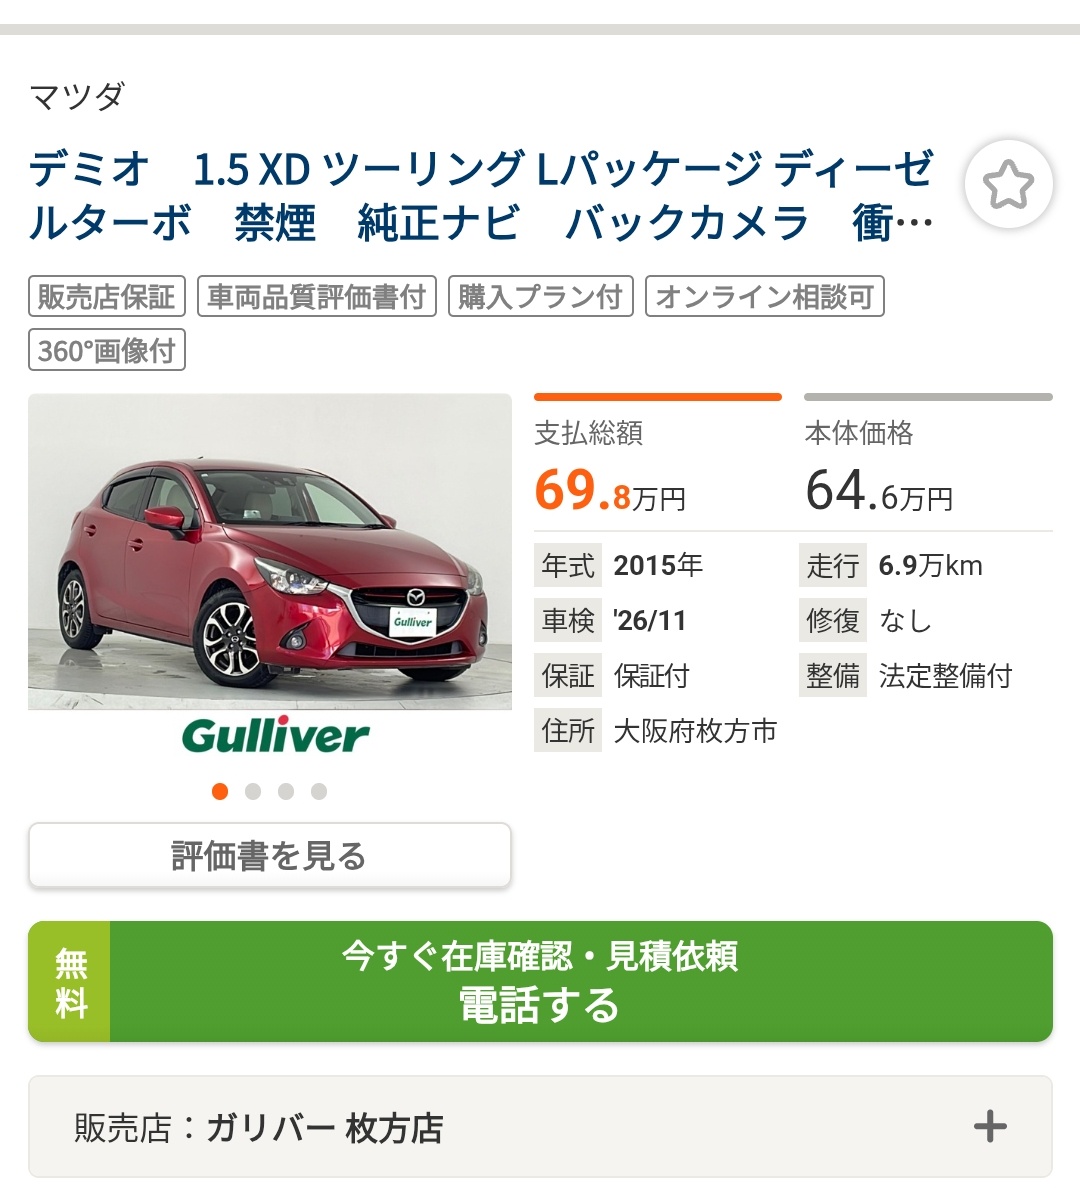Select the オンライン相談可 tag
Viewport: 1080px width, 1197px height.
765,296
